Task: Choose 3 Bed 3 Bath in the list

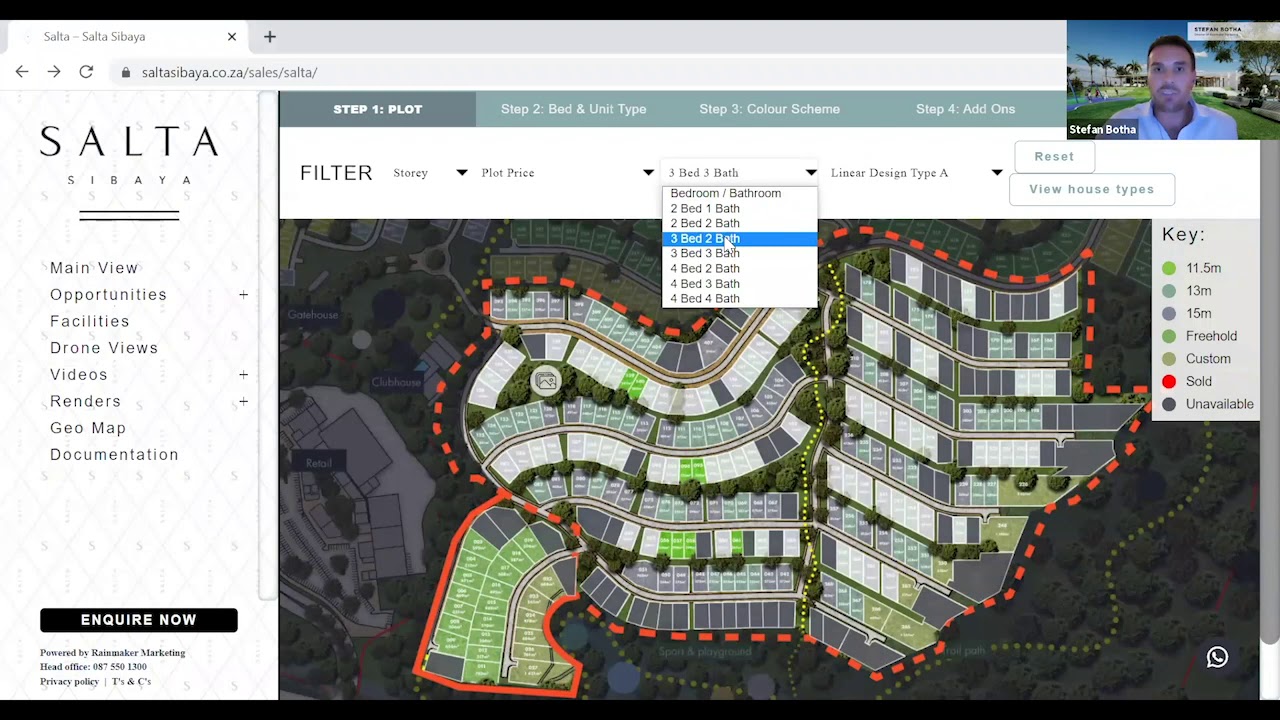Action: point(739,254)
